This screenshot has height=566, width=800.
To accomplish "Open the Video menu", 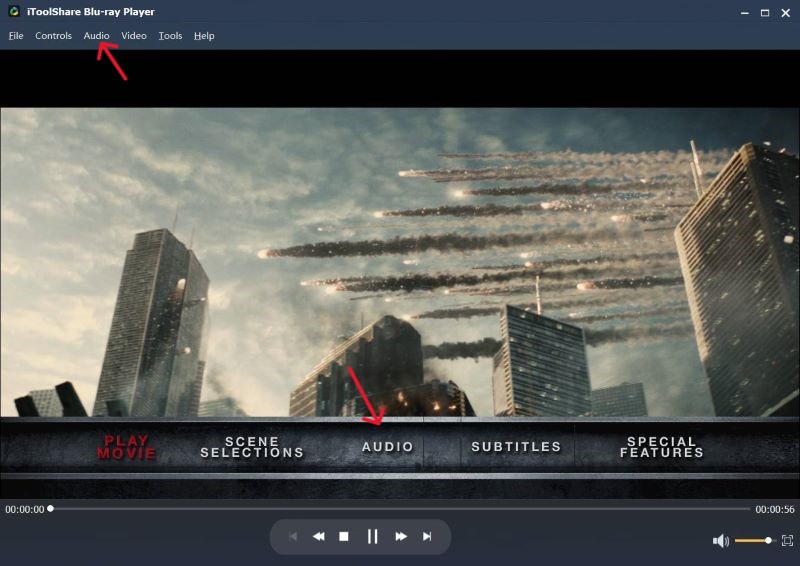I will 134,36.
